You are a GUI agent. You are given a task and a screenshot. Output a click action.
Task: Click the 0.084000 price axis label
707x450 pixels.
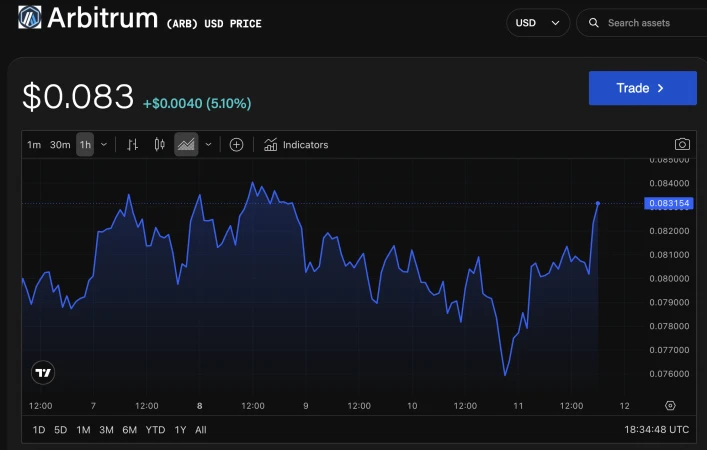[x=669, y=183]
